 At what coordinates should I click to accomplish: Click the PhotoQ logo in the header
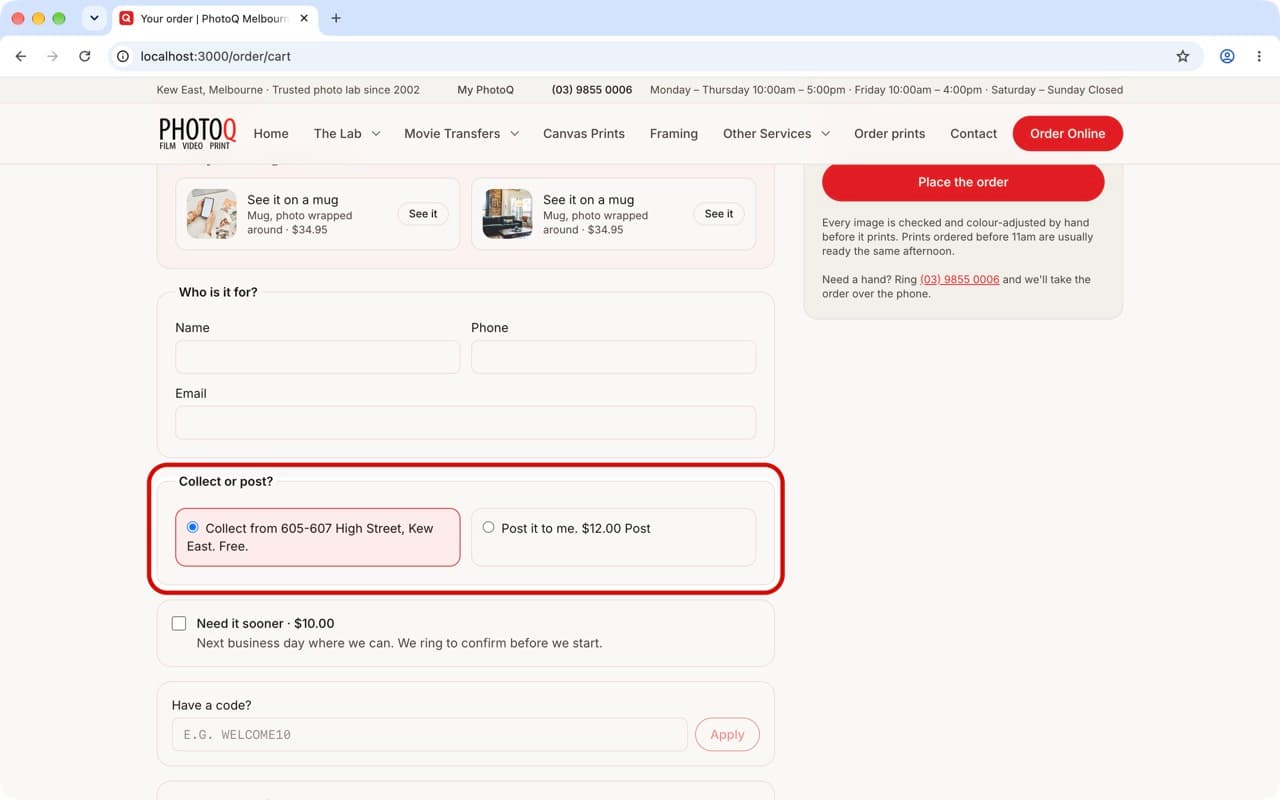click(x=198, y=133)
